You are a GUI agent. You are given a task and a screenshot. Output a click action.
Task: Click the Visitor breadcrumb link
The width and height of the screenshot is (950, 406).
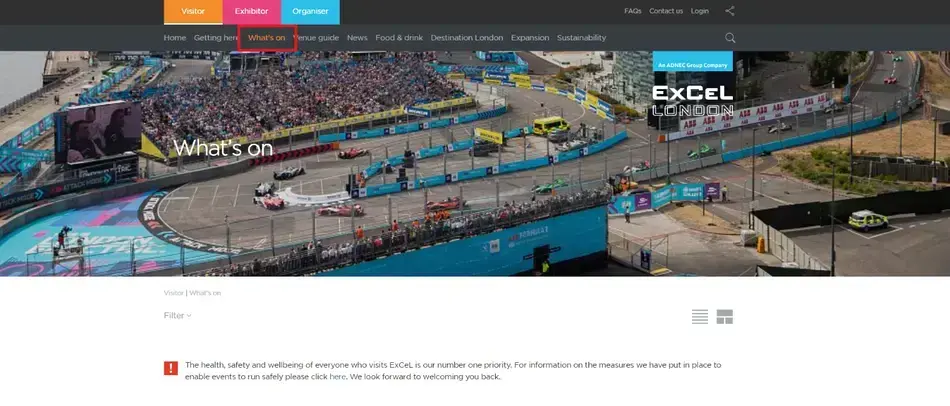173,293
